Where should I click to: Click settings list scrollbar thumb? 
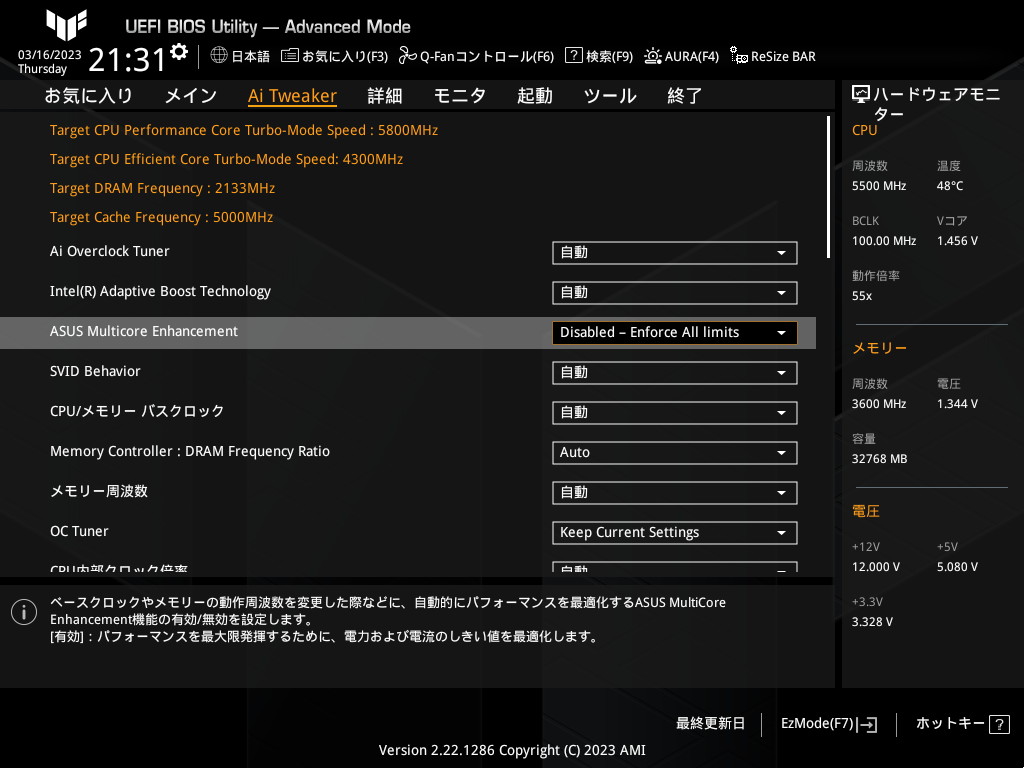(829, 187)
